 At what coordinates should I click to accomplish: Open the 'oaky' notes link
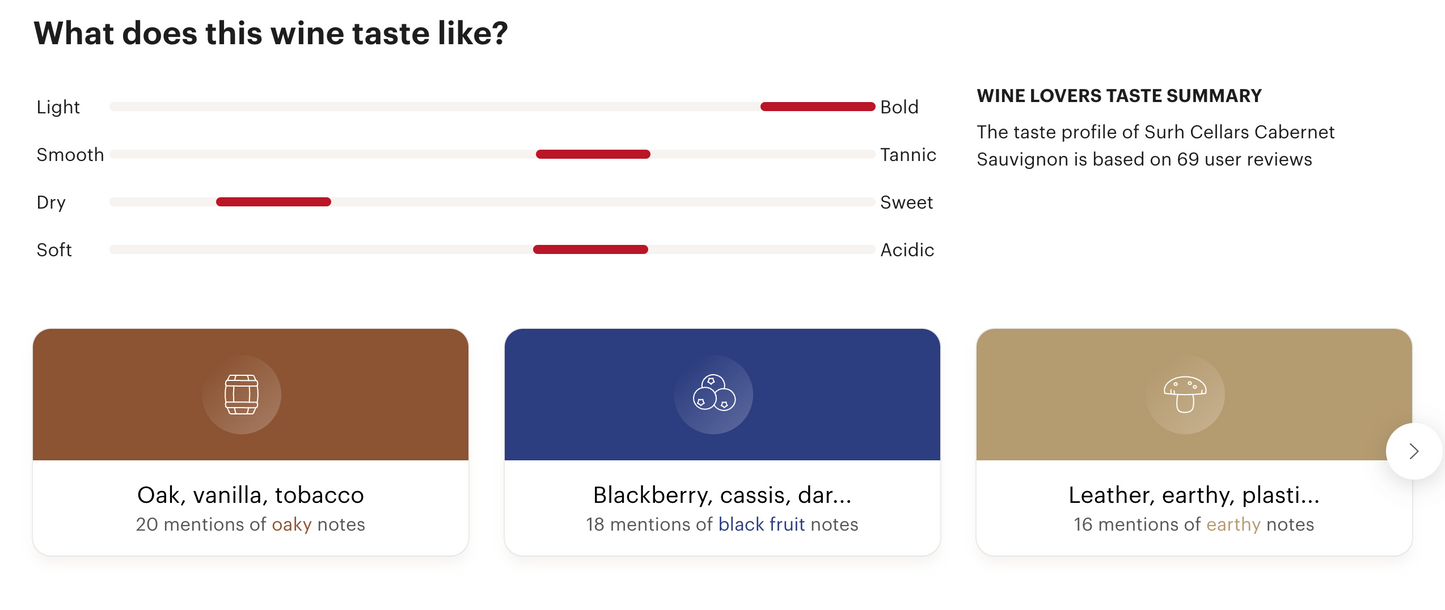click(292, 524)
